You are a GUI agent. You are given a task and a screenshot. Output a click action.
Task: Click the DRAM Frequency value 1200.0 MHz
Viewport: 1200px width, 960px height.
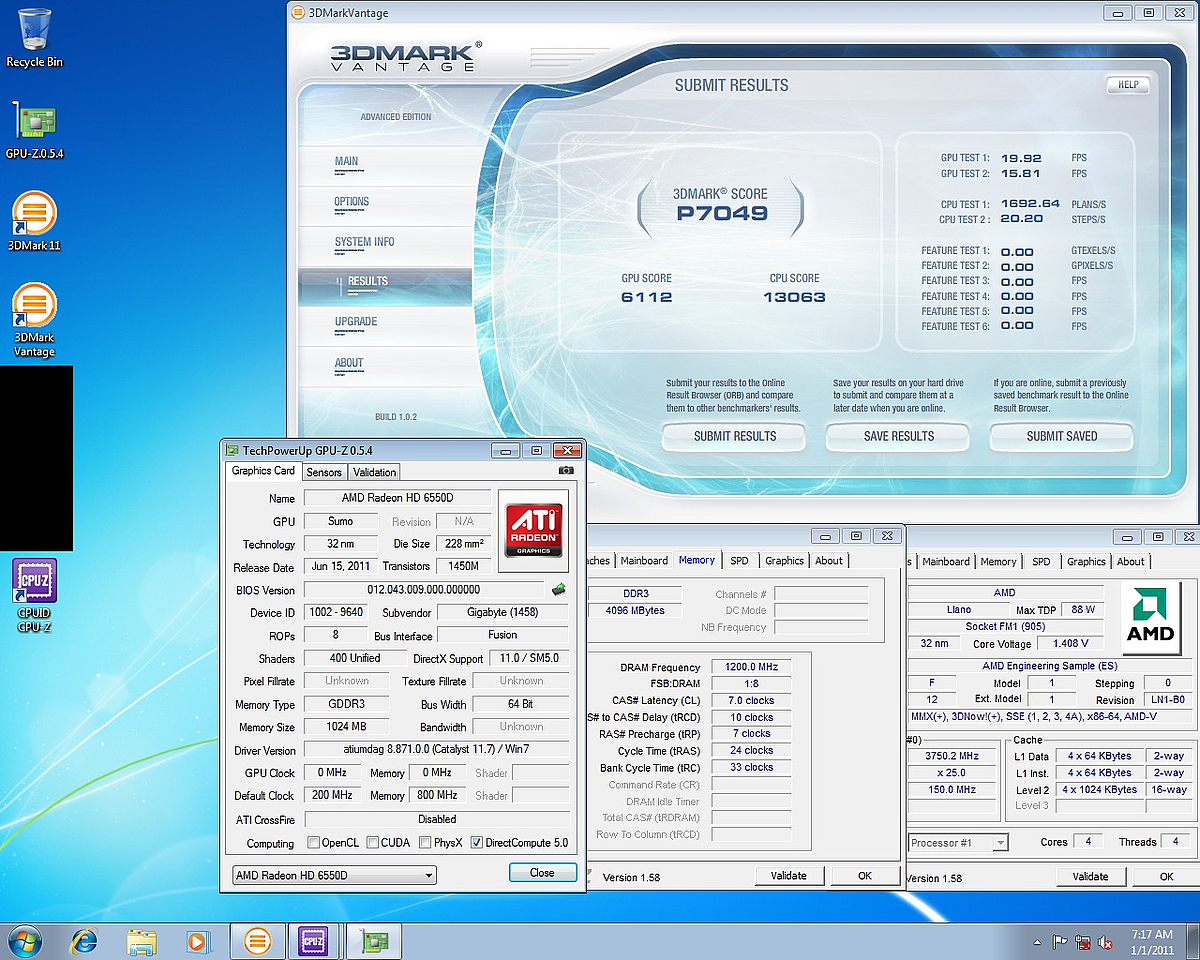(751, 667)
